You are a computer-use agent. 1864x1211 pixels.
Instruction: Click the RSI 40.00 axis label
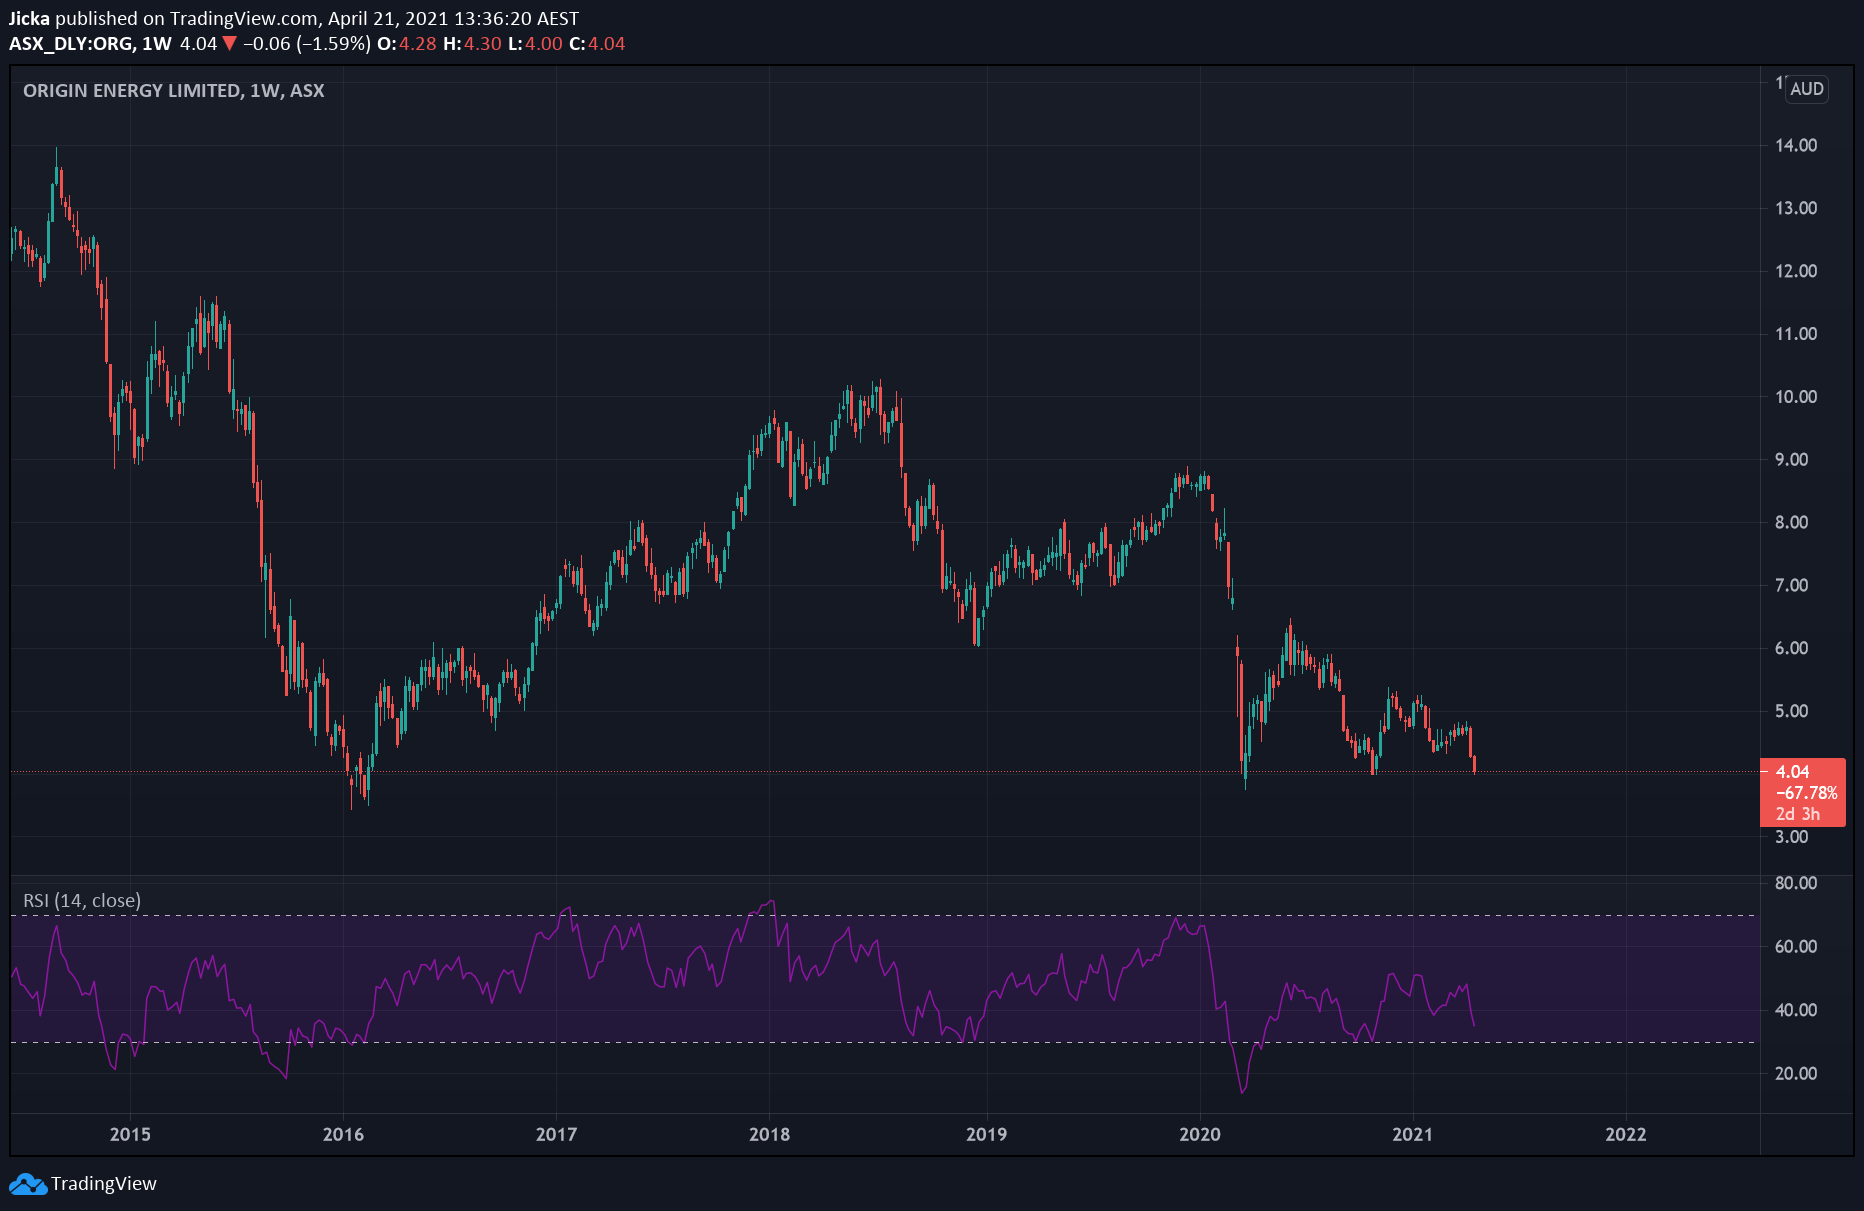[x=1796, y=1011]
